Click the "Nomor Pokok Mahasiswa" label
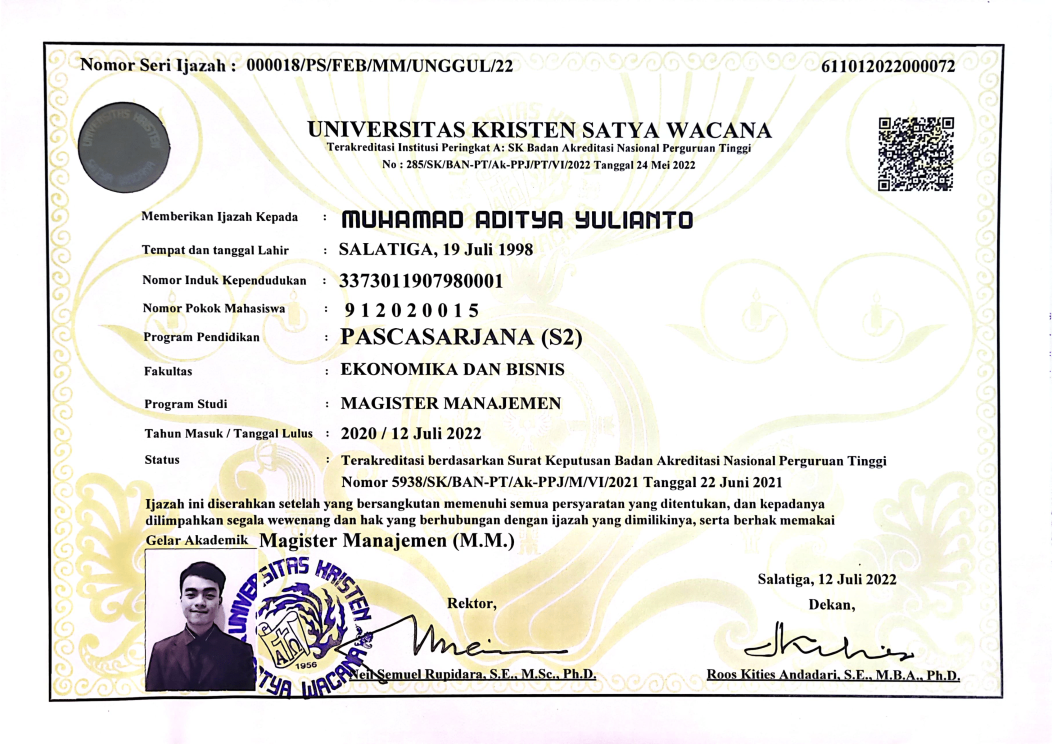Screen dimensions: 1053x744 coord(214,309)
